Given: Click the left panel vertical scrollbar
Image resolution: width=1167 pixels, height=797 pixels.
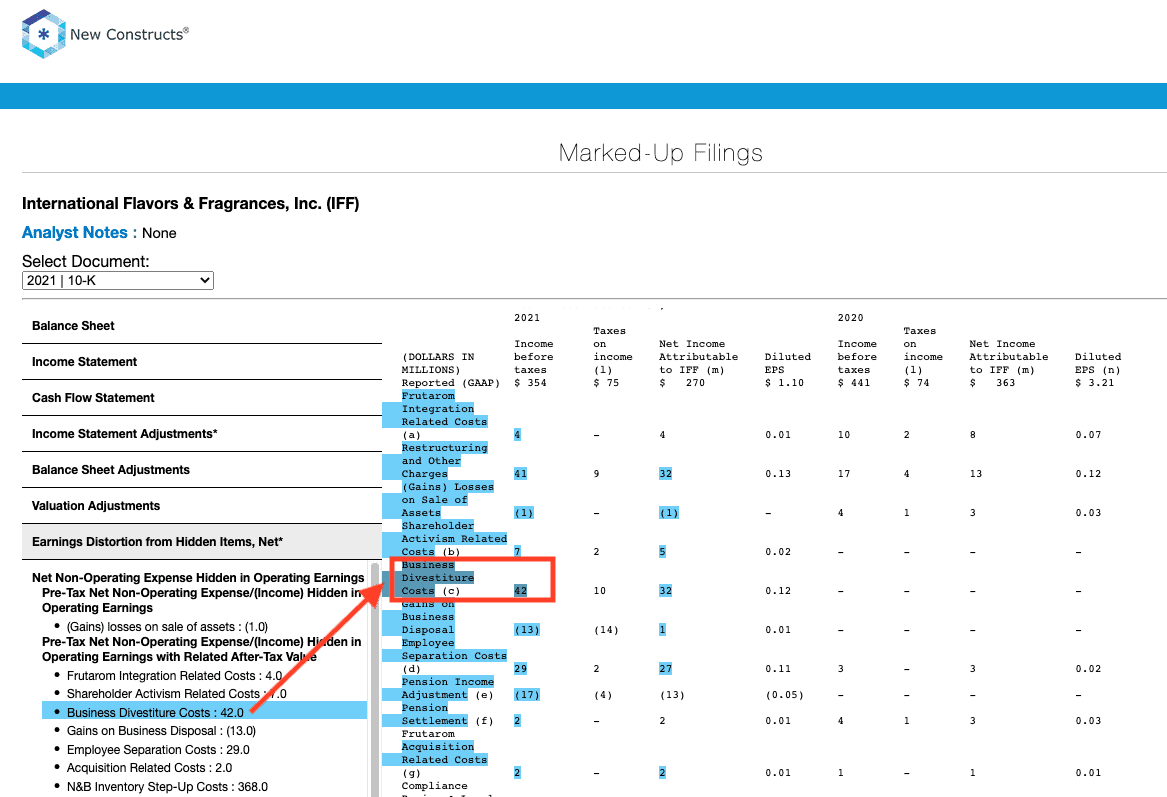Looking at the screenshot, I should coord(375,679).
